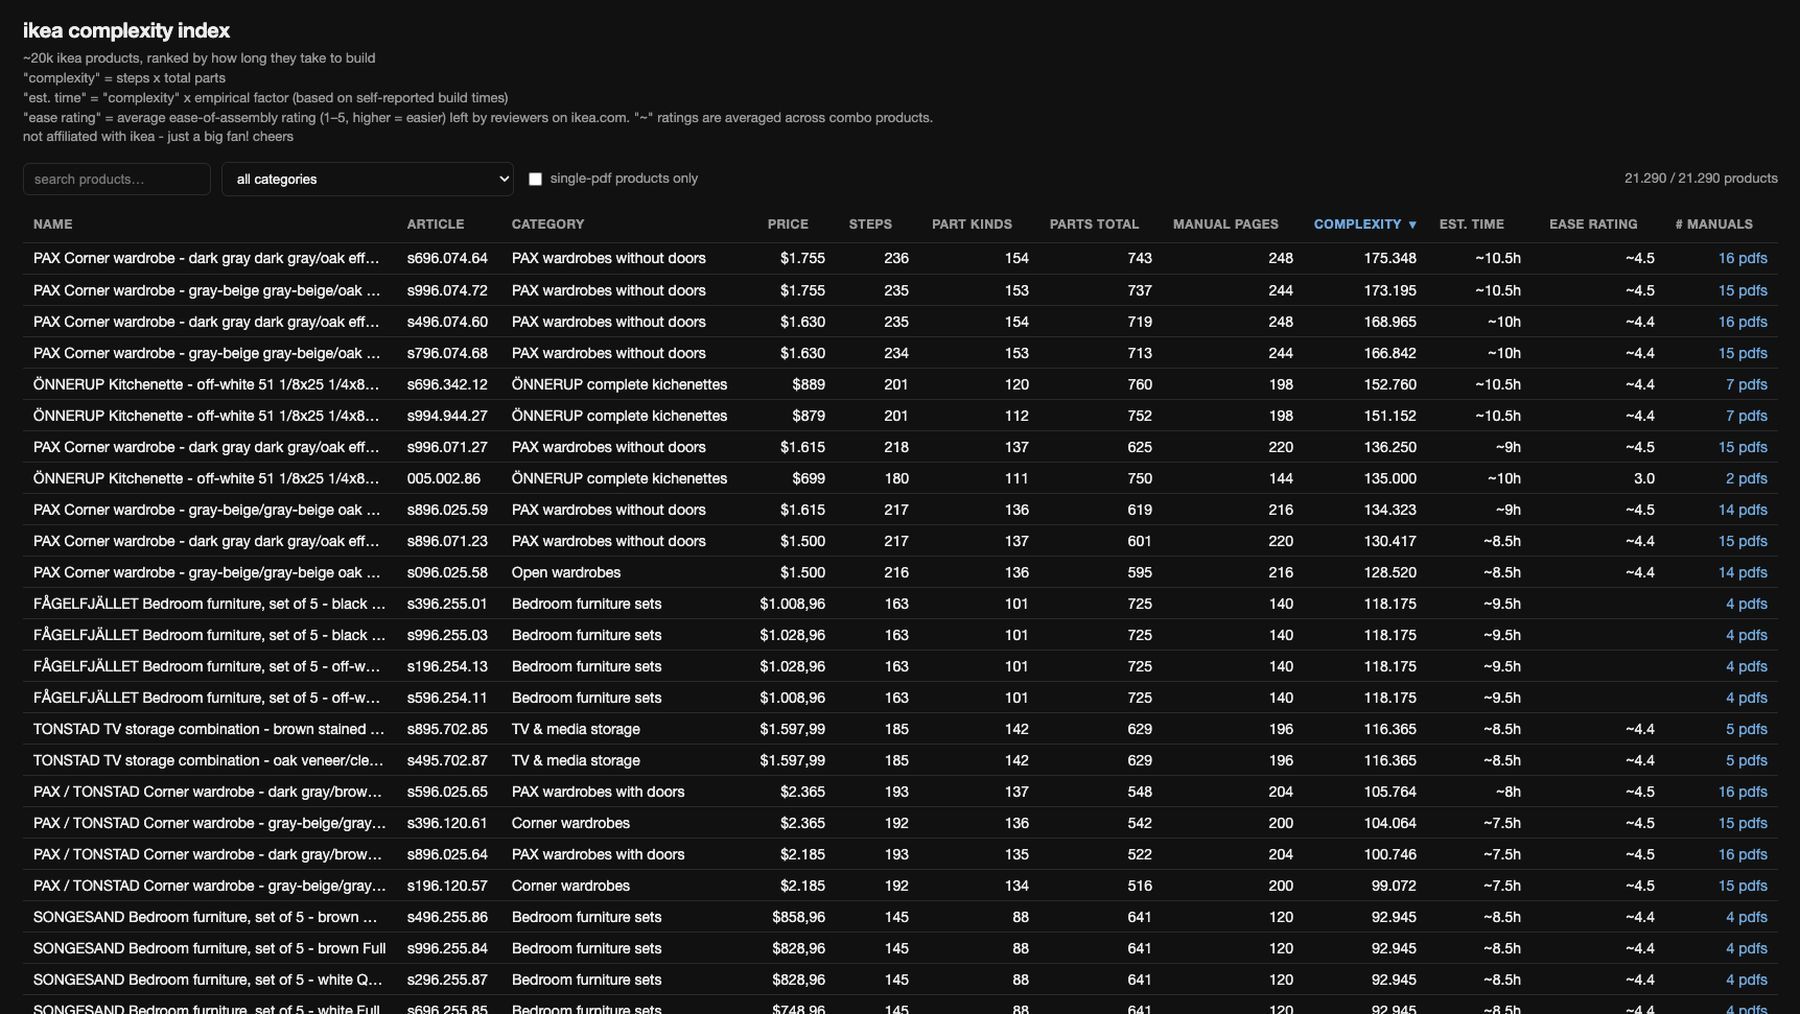1800x1014 pixels.
Task: Click the Open wardrobes category cell
Action: click(566, 572)
